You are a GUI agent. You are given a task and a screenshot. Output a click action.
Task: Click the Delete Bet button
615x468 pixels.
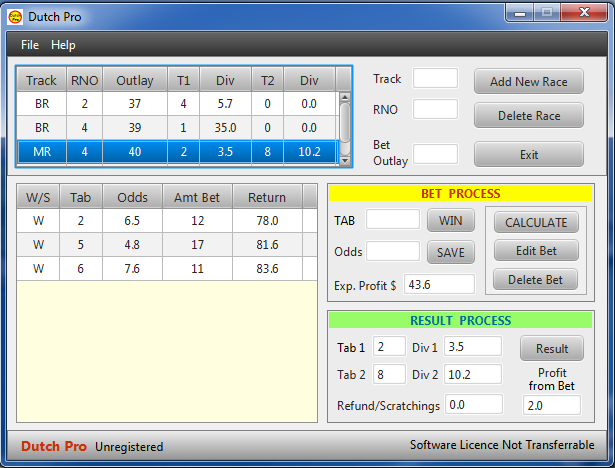click(535, 279)
